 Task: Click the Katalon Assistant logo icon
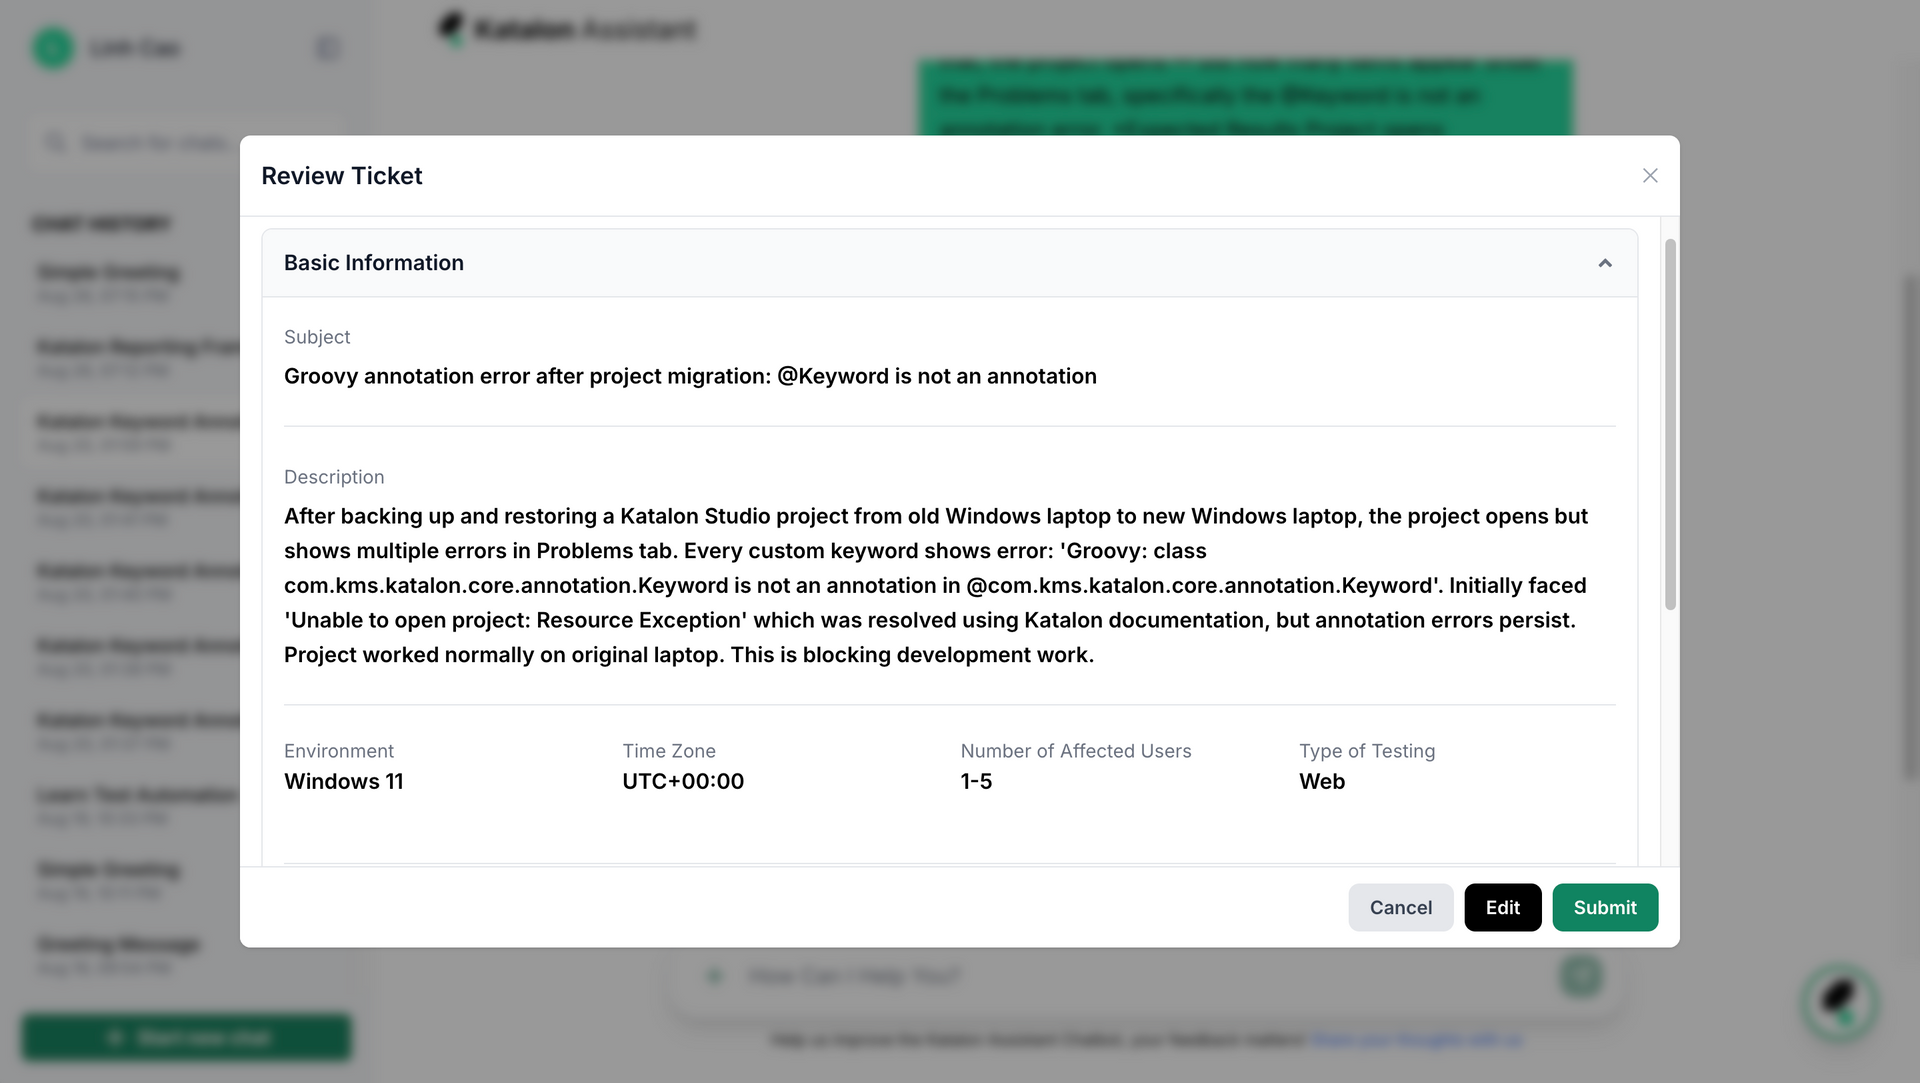[x=452, y=28]
